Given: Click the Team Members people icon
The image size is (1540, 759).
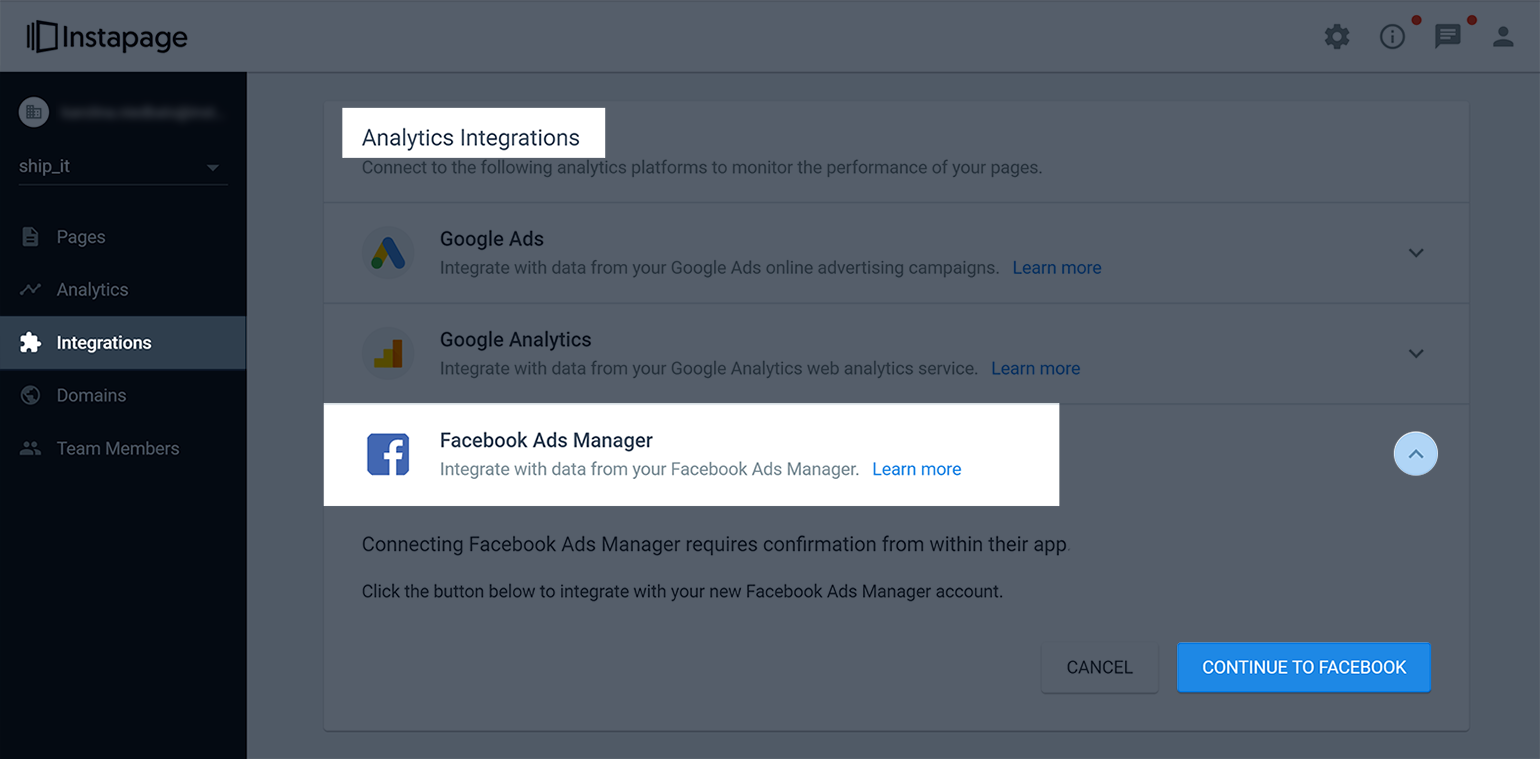Looking at the screenshot, I should click(31, 449).
